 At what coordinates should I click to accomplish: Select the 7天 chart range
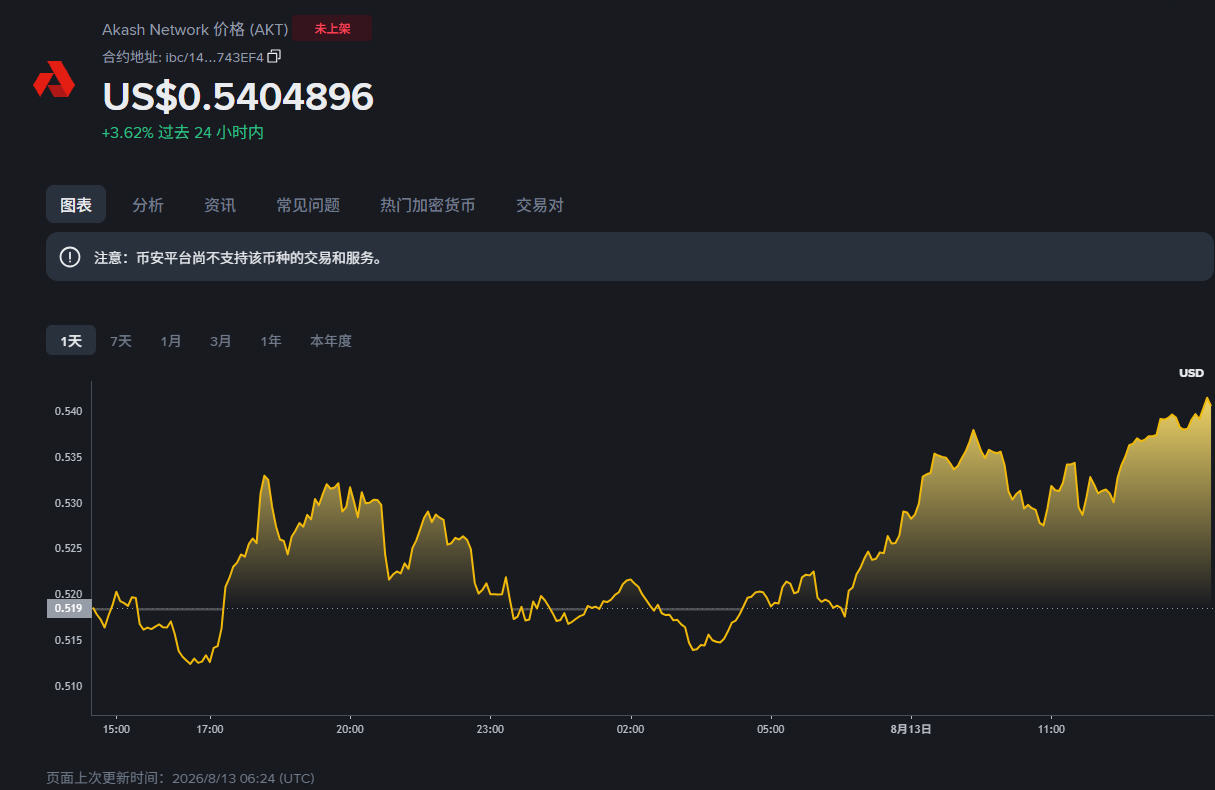click(x=121, y=341)
